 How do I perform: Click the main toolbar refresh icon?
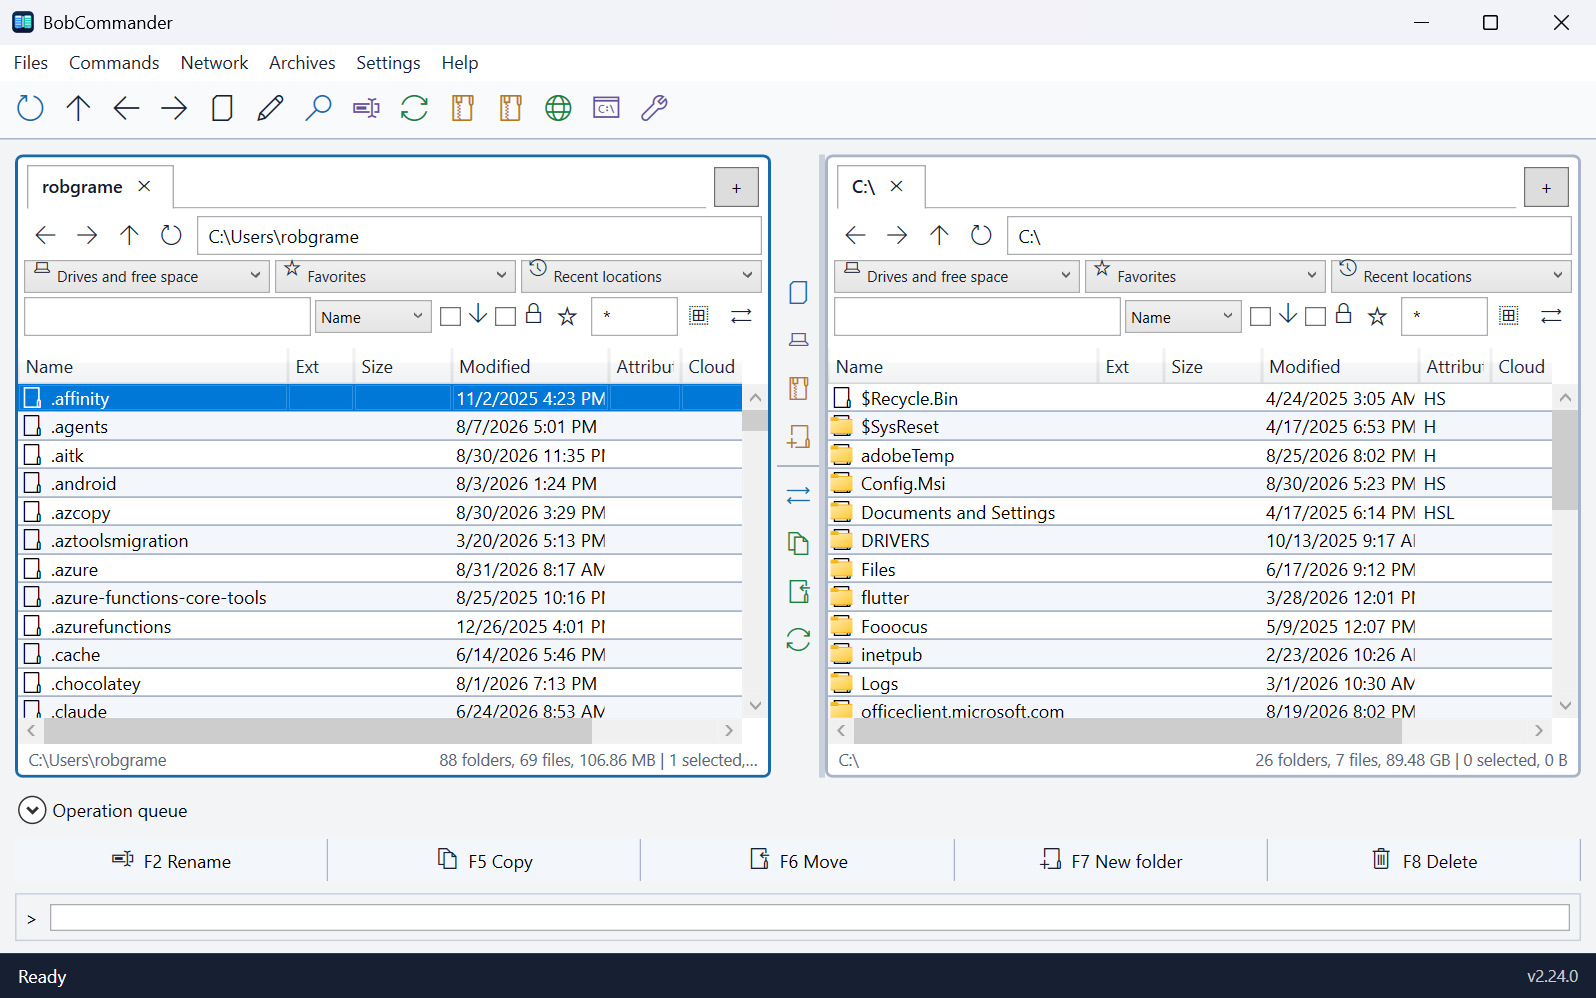pos(31,108)
